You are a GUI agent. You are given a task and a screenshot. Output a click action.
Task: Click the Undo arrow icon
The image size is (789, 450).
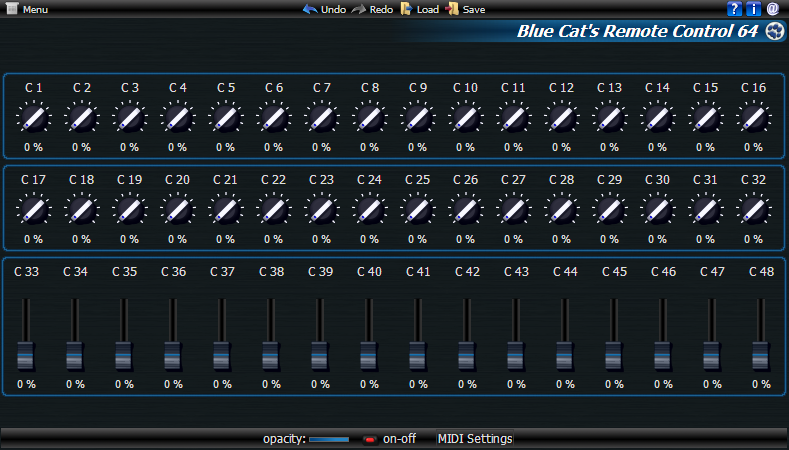tap(310, 9)
